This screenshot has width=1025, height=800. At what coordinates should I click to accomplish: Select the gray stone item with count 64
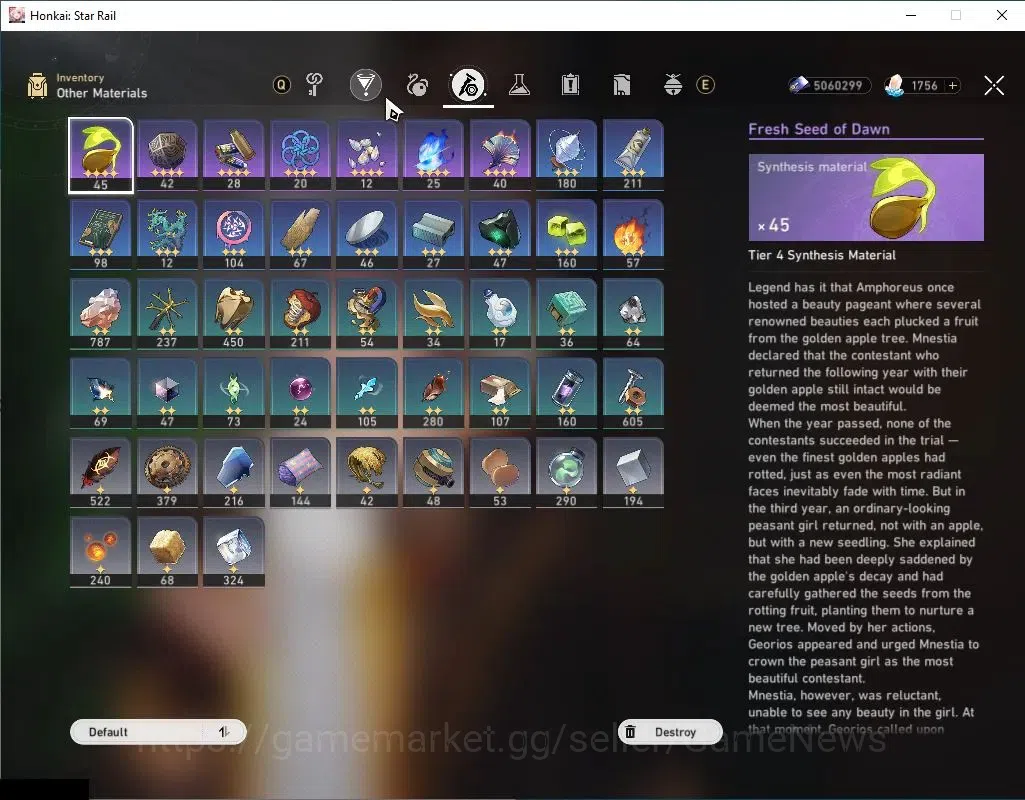coord(633,314)
